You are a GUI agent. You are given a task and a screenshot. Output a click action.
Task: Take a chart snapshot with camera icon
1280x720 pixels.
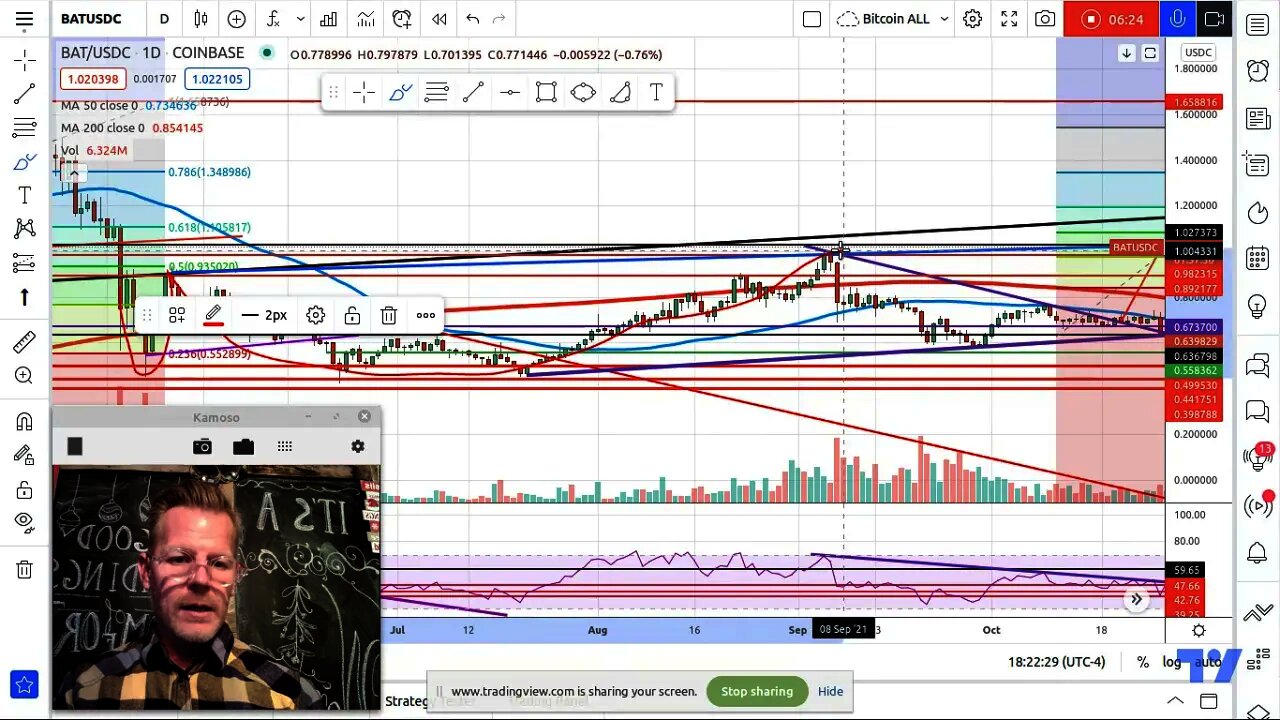point(1045,19)
